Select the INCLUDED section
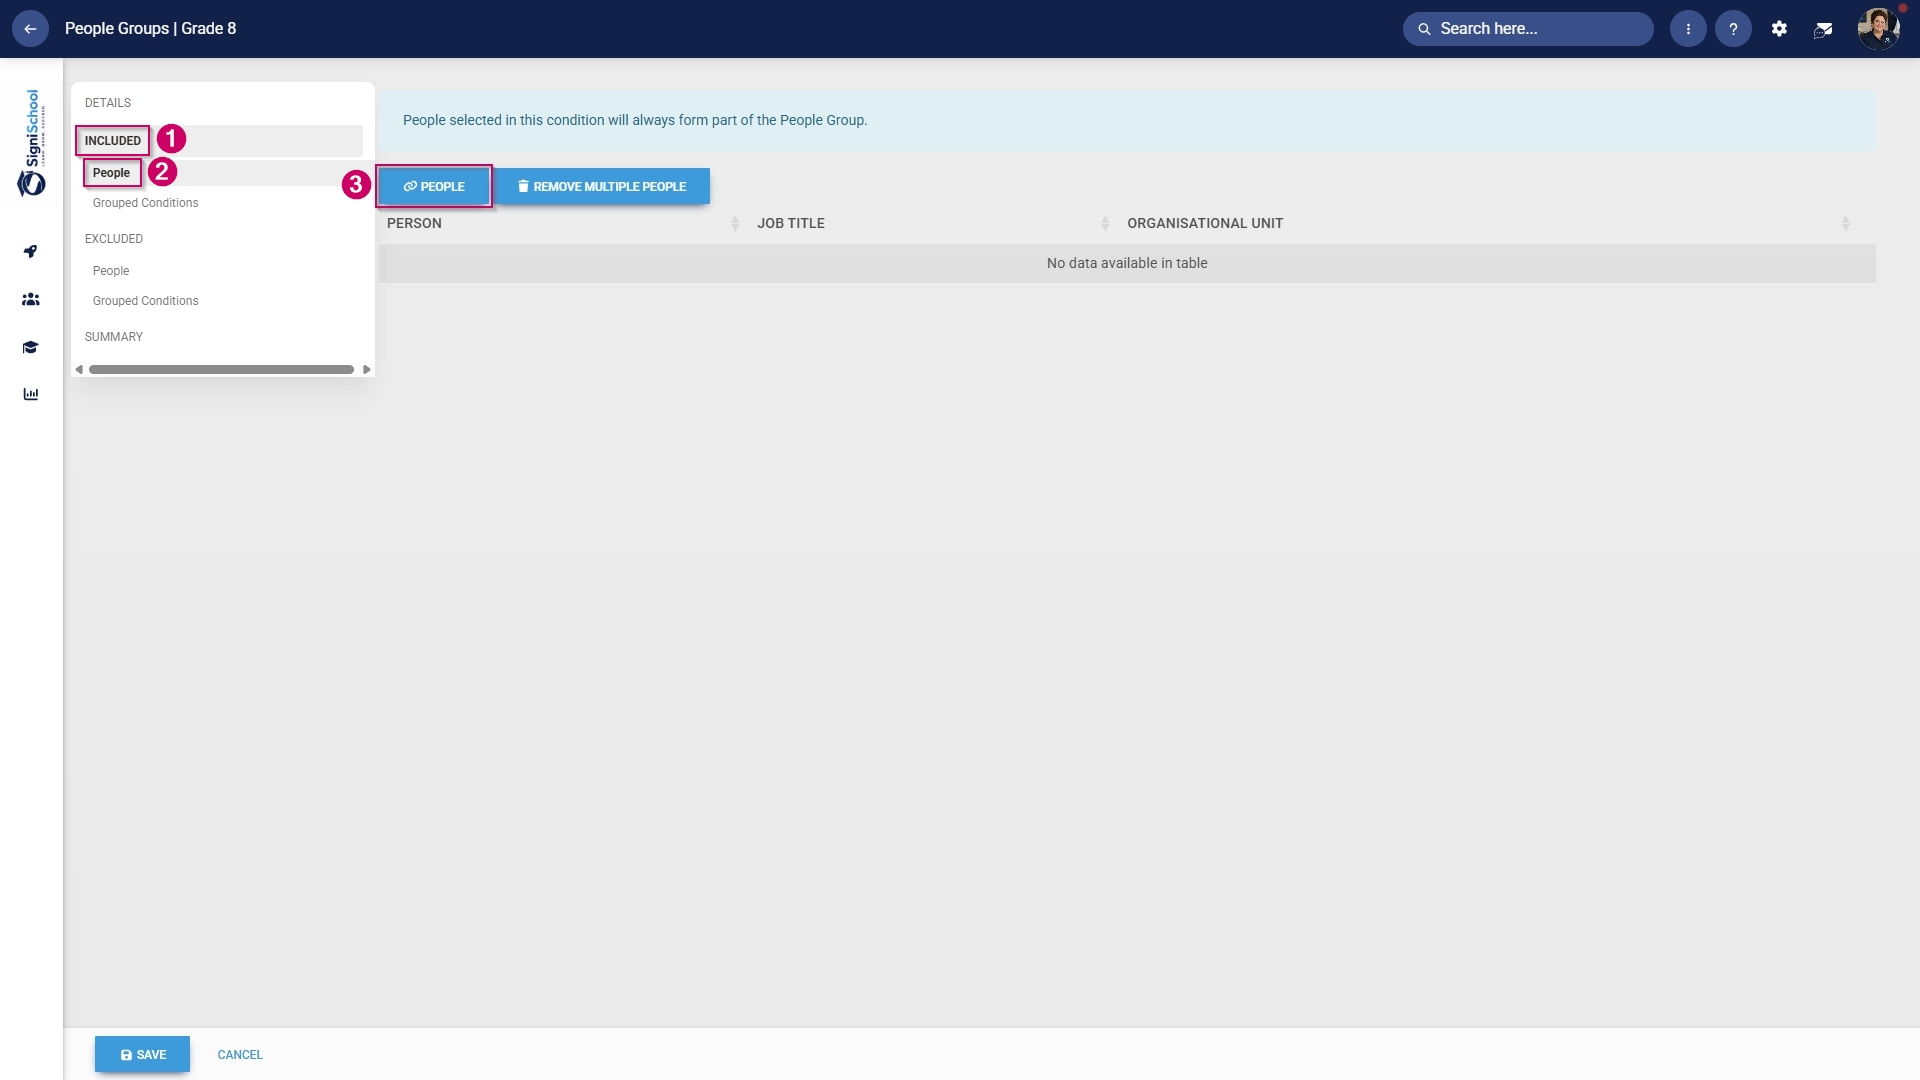This screenshot has width=1920, height=1080. [113, 141]
